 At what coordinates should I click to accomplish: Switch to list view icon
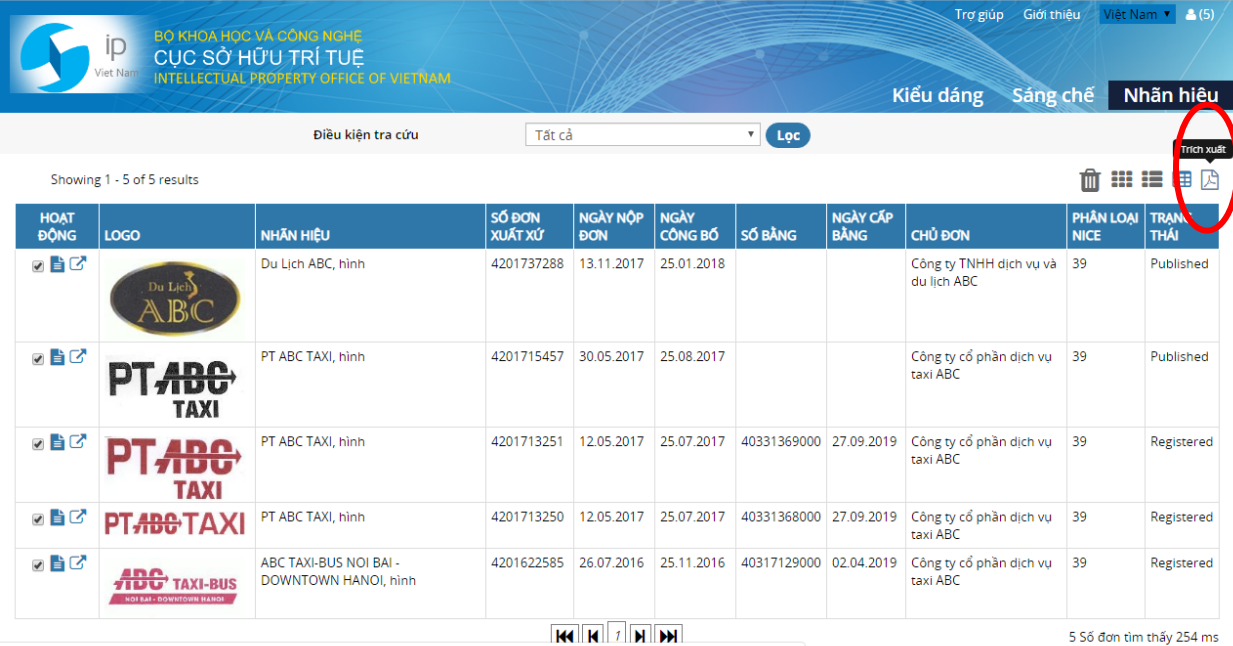[1152, 179]
